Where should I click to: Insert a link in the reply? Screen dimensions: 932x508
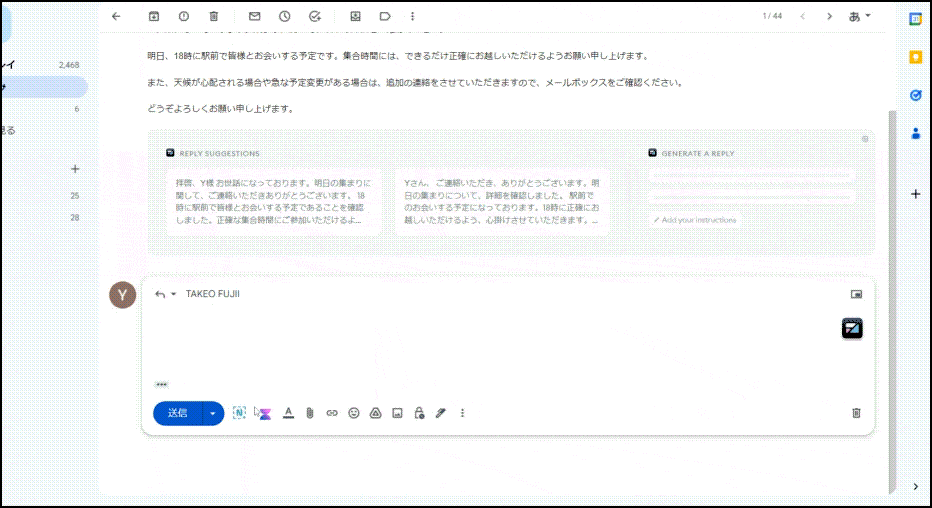[332, 413]
